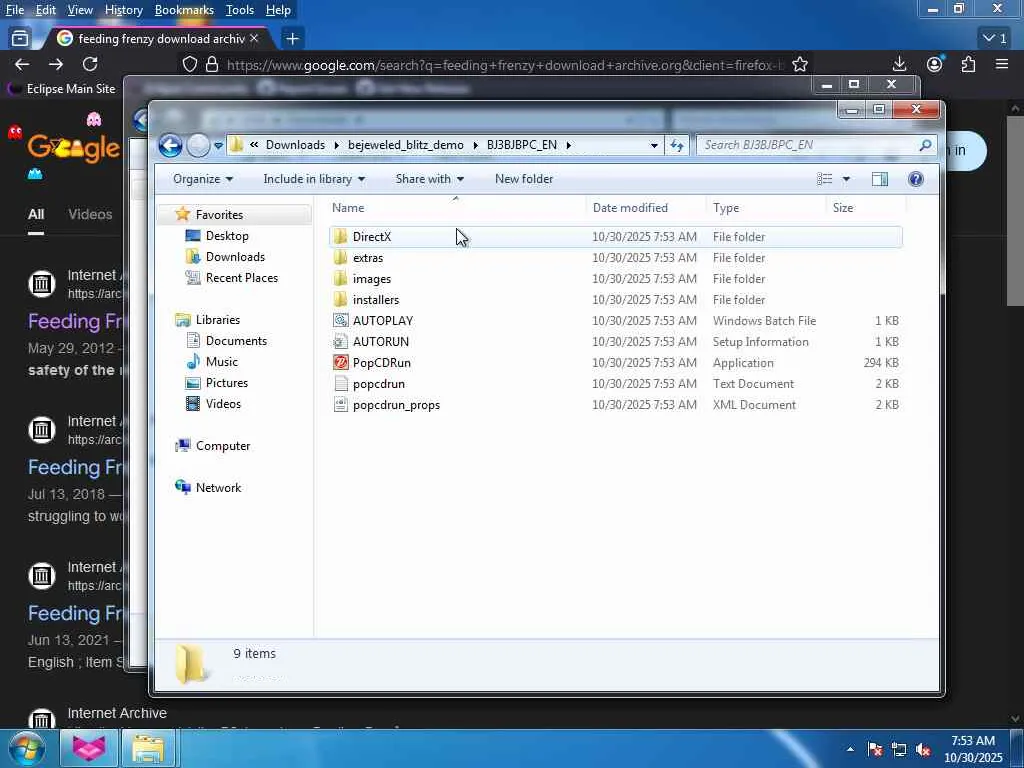Open the Firefox downloads panel
This screenshot has height=768, width=1024.
(x=899, y=64)
